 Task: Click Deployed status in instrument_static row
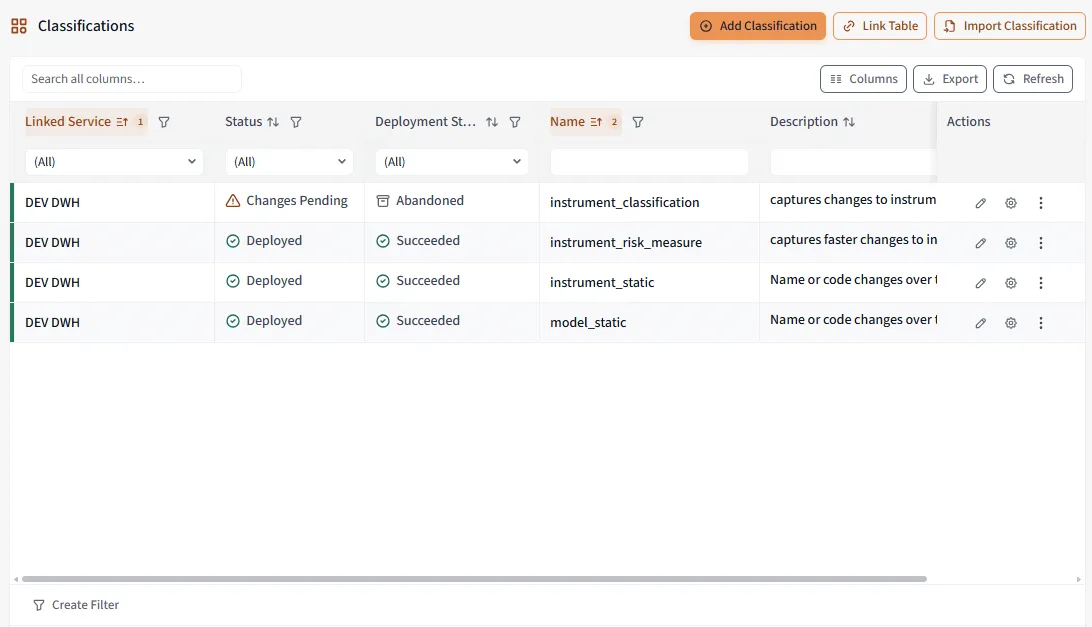pyautogui.click(x=264, y=281)
